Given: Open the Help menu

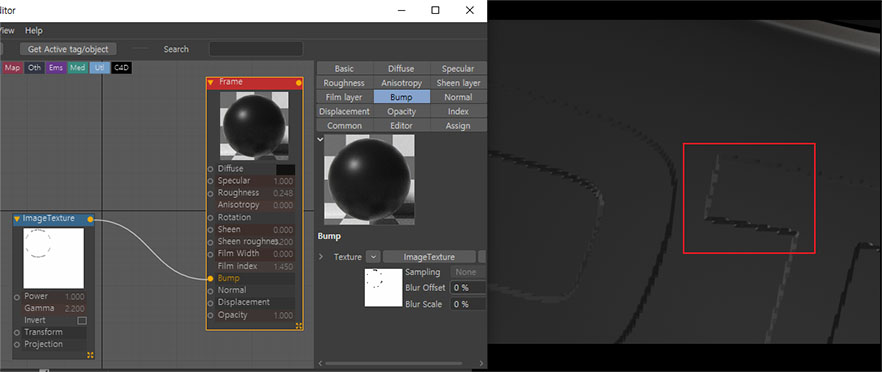Looking at the screenshot, I should [x=34, y=30].
